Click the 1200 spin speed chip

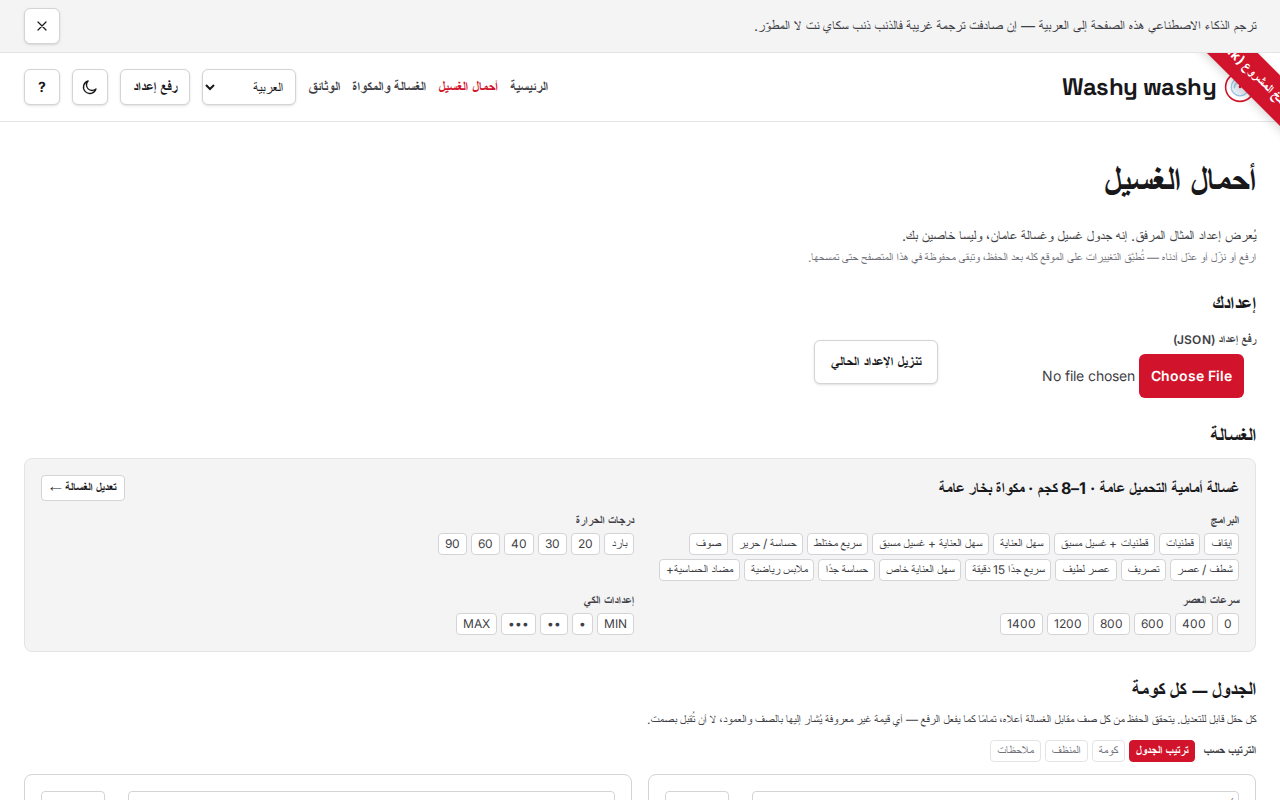[1068, 624]
